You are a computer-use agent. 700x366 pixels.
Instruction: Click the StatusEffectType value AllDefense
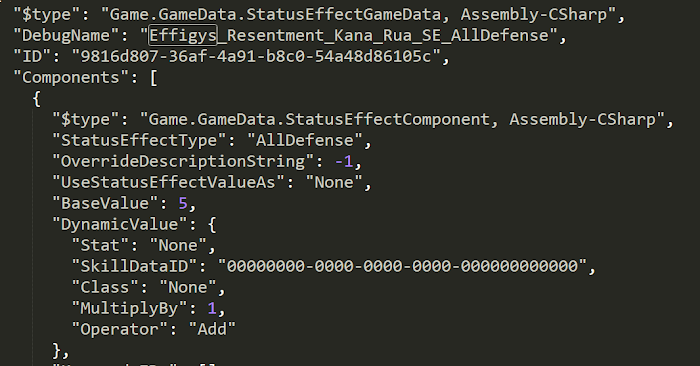(305, 140)
